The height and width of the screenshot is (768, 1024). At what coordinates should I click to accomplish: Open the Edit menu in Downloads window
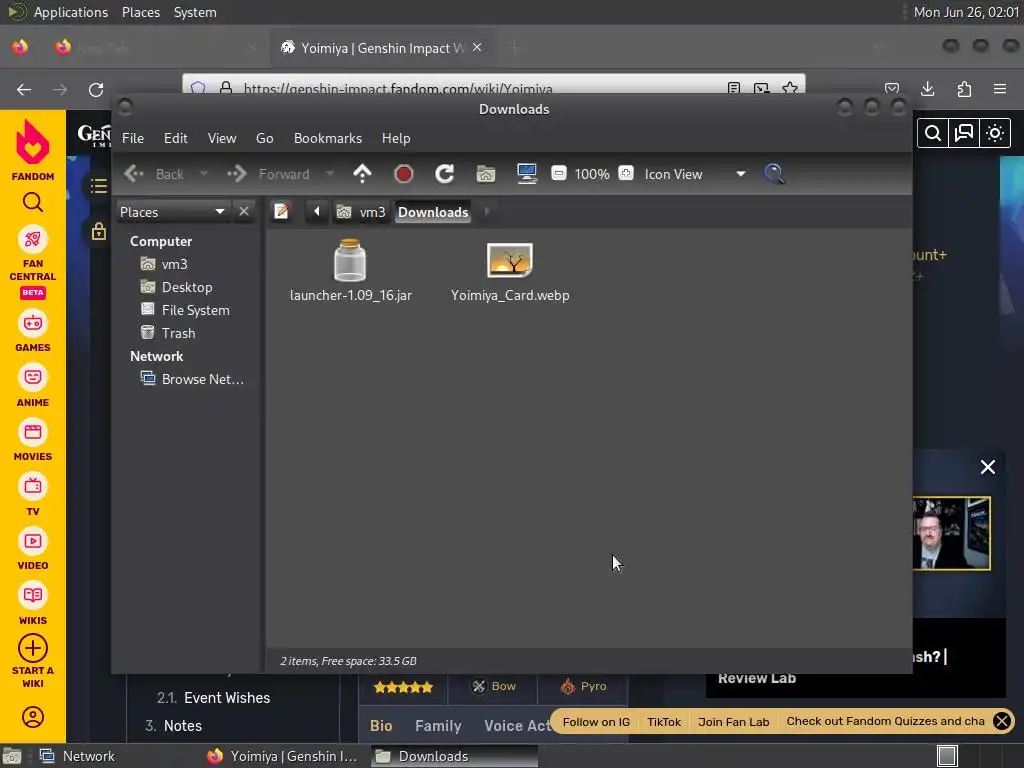pos(175,138)
